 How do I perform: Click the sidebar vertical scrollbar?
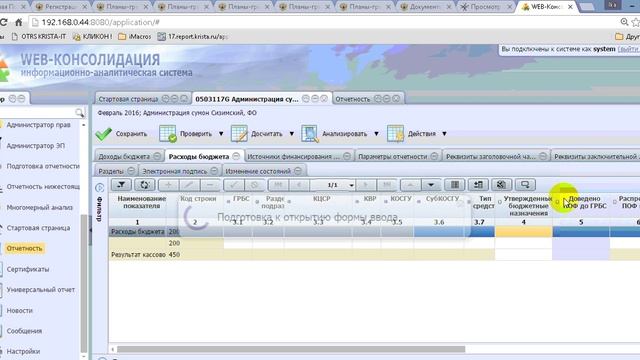tap(84, 283)
